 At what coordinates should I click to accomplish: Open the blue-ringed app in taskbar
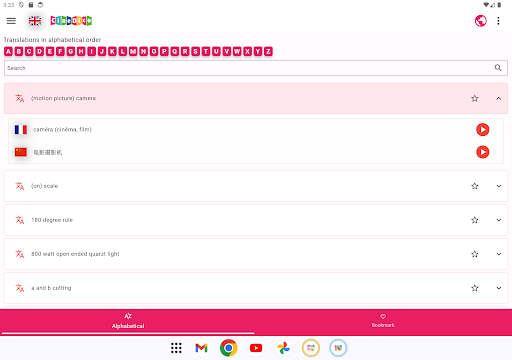[x=338, y=348]
